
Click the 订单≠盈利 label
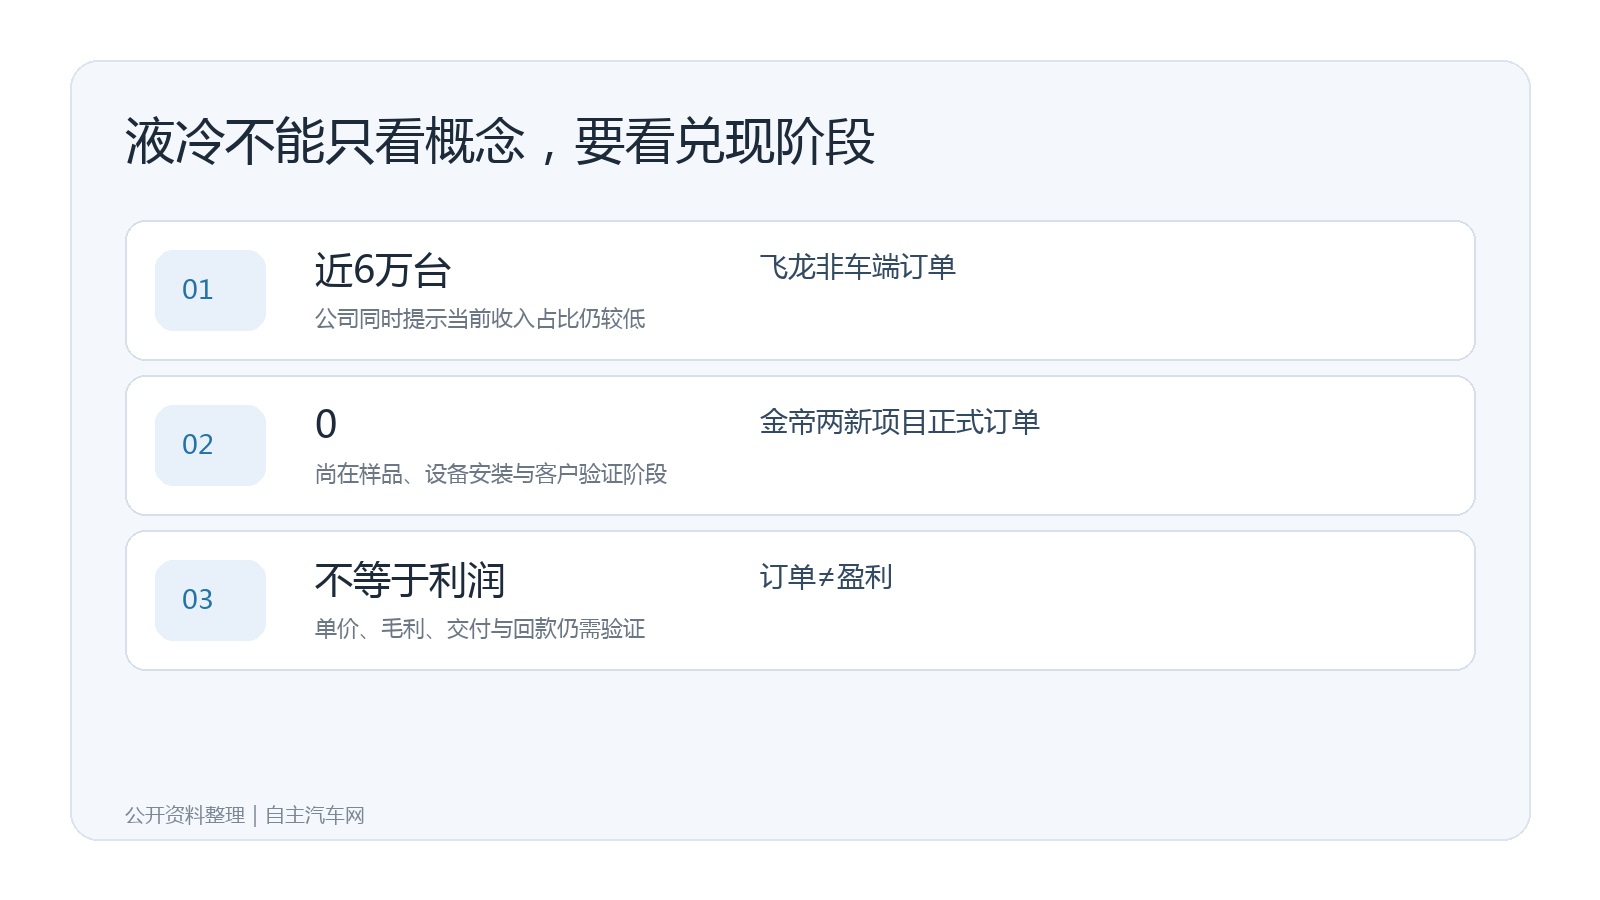click(x=826, y=577)
